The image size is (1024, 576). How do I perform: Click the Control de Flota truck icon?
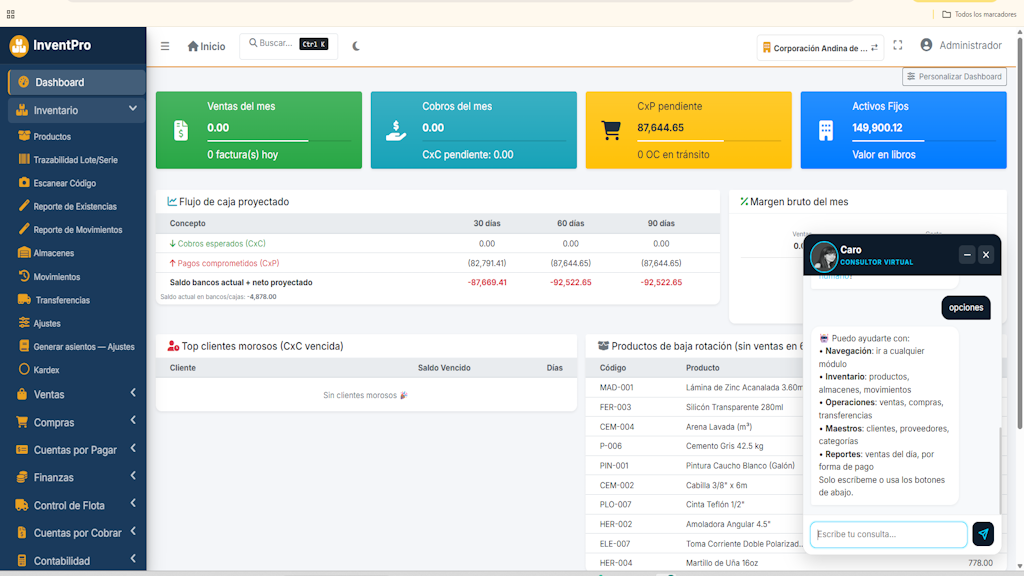(22, 505)
